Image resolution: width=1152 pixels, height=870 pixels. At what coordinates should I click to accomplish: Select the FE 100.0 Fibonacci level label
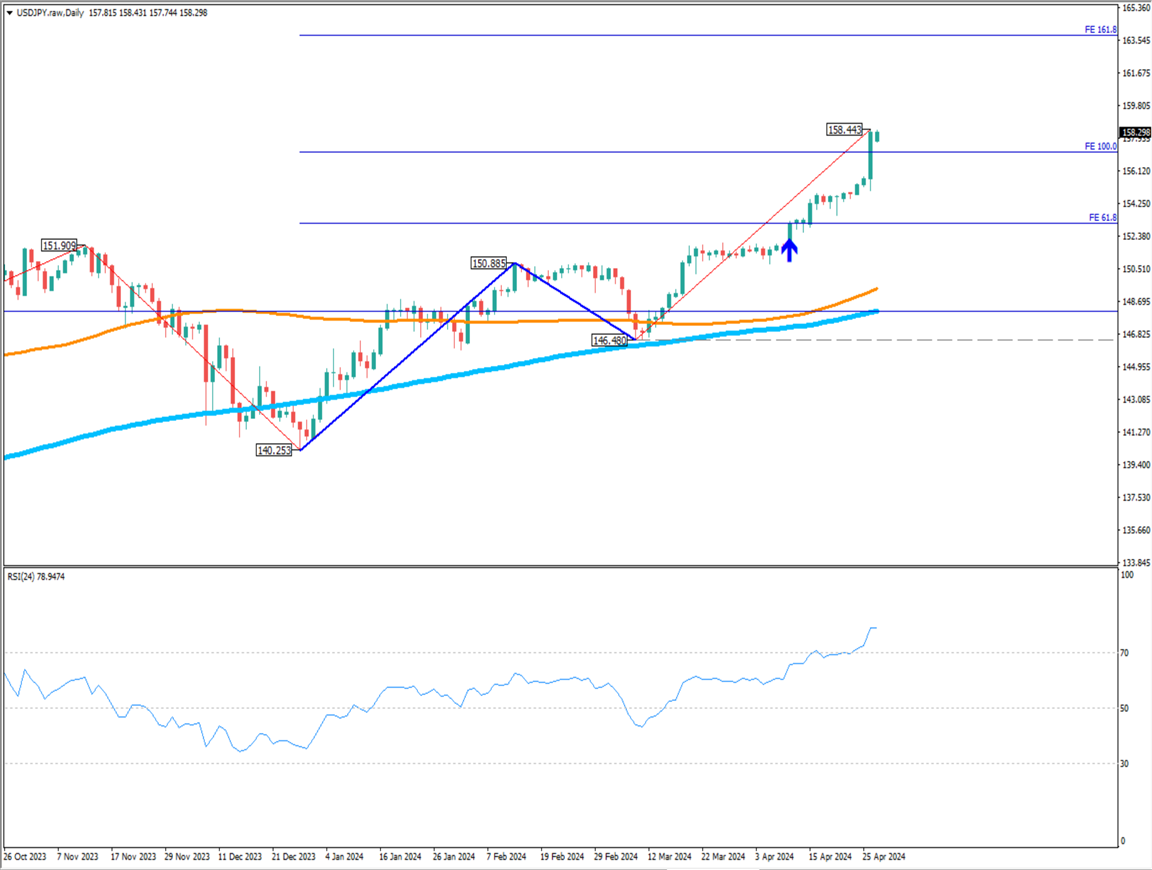(1100, 146)
